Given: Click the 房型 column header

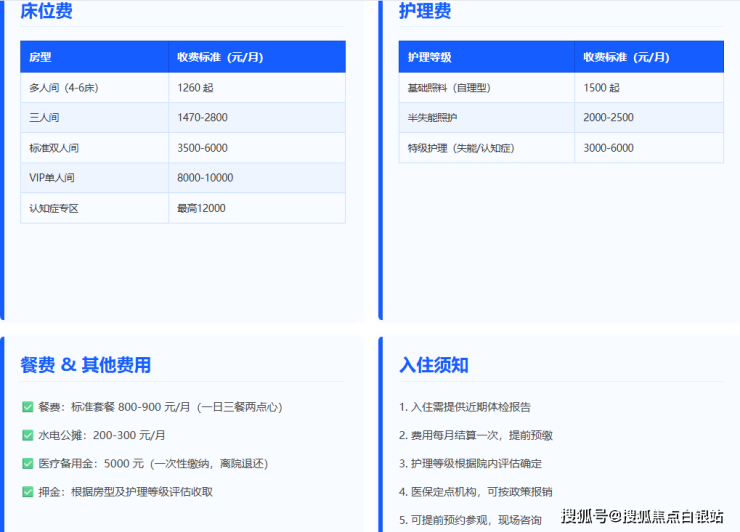Looking at the screenshot, I should click(94, 57).
